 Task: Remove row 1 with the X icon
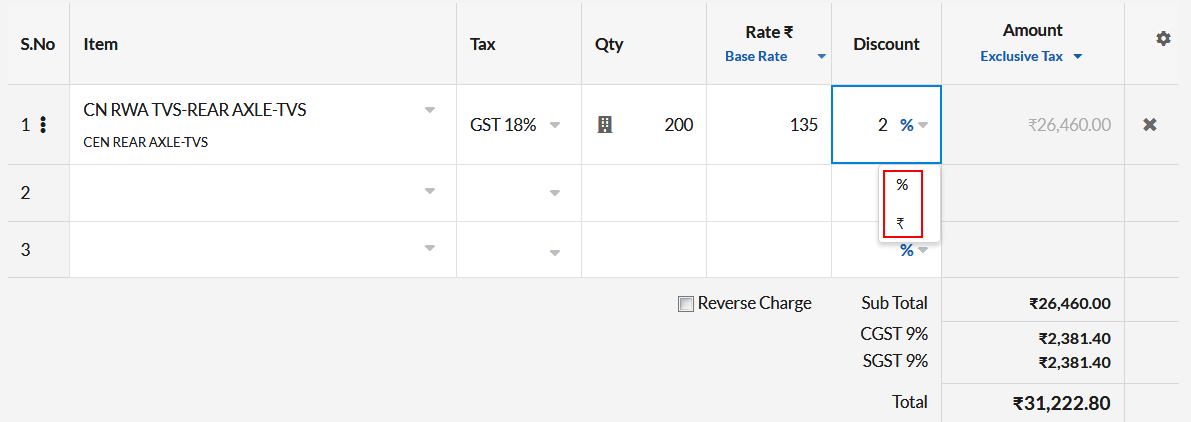click(1150, 124)
